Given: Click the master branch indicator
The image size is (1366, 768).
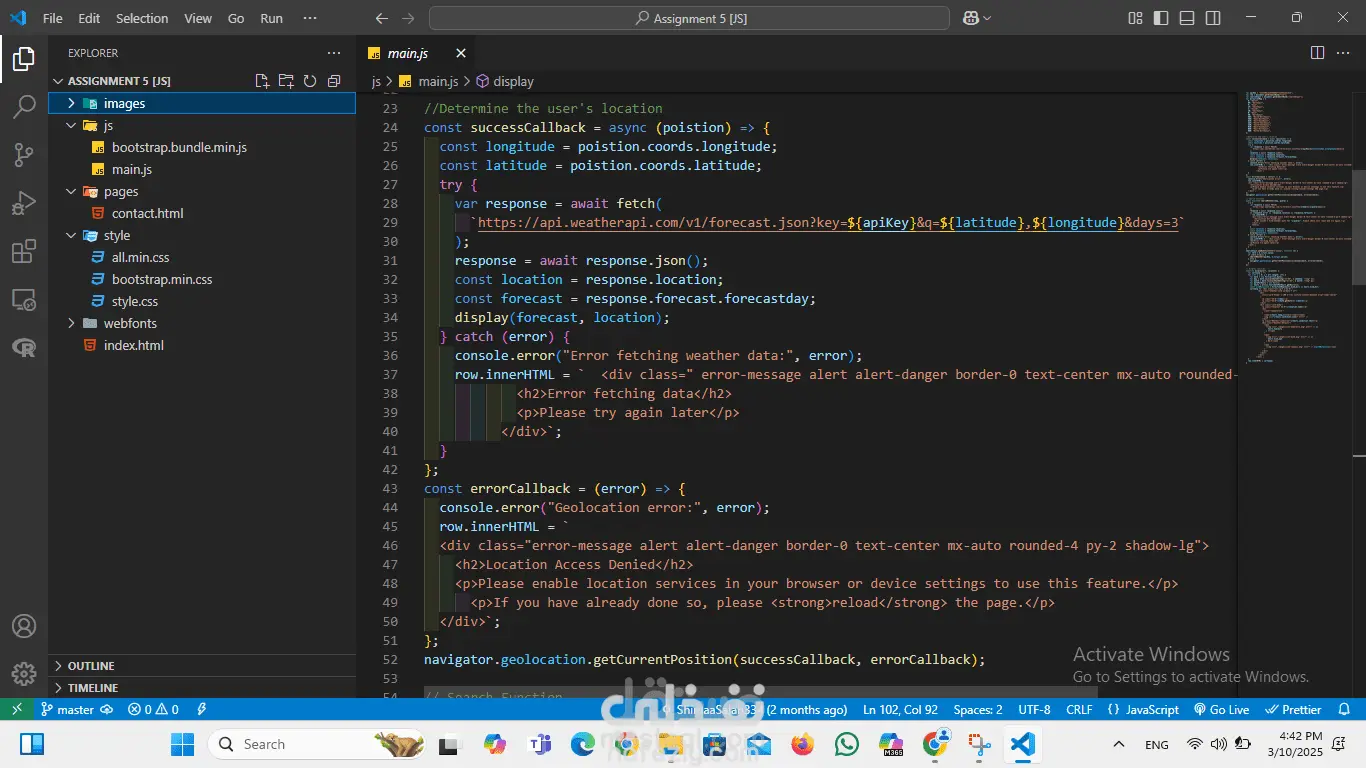Looking at the screenshot, I should 67,709.
